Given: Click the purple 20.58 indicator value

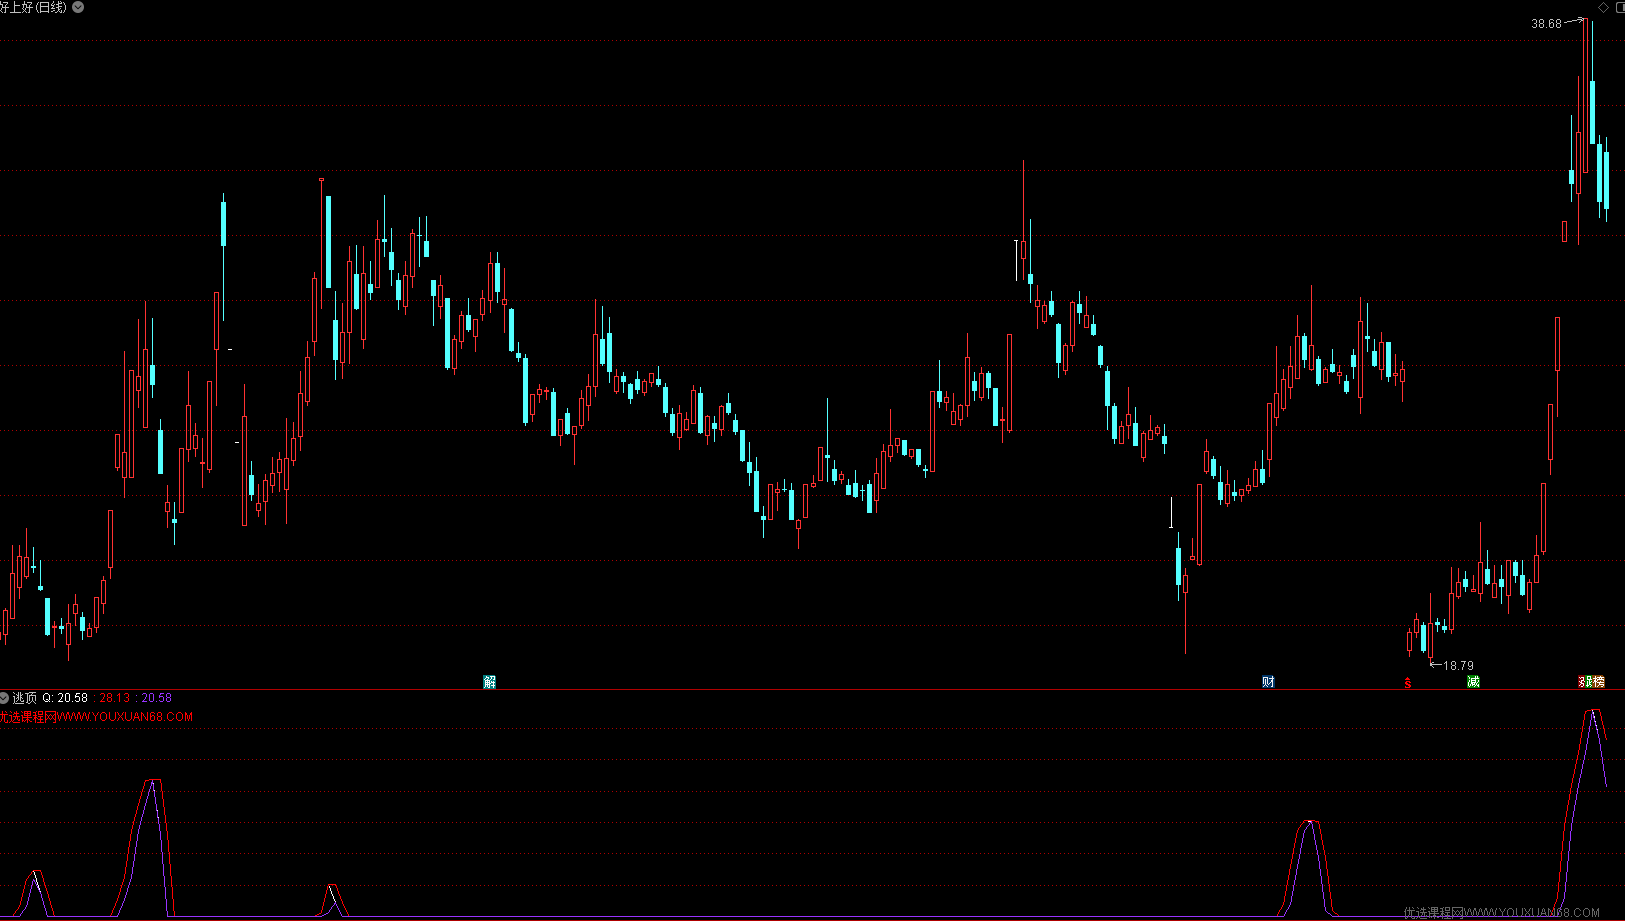Looking at the screenshot, I should click(x=157, y=698).
